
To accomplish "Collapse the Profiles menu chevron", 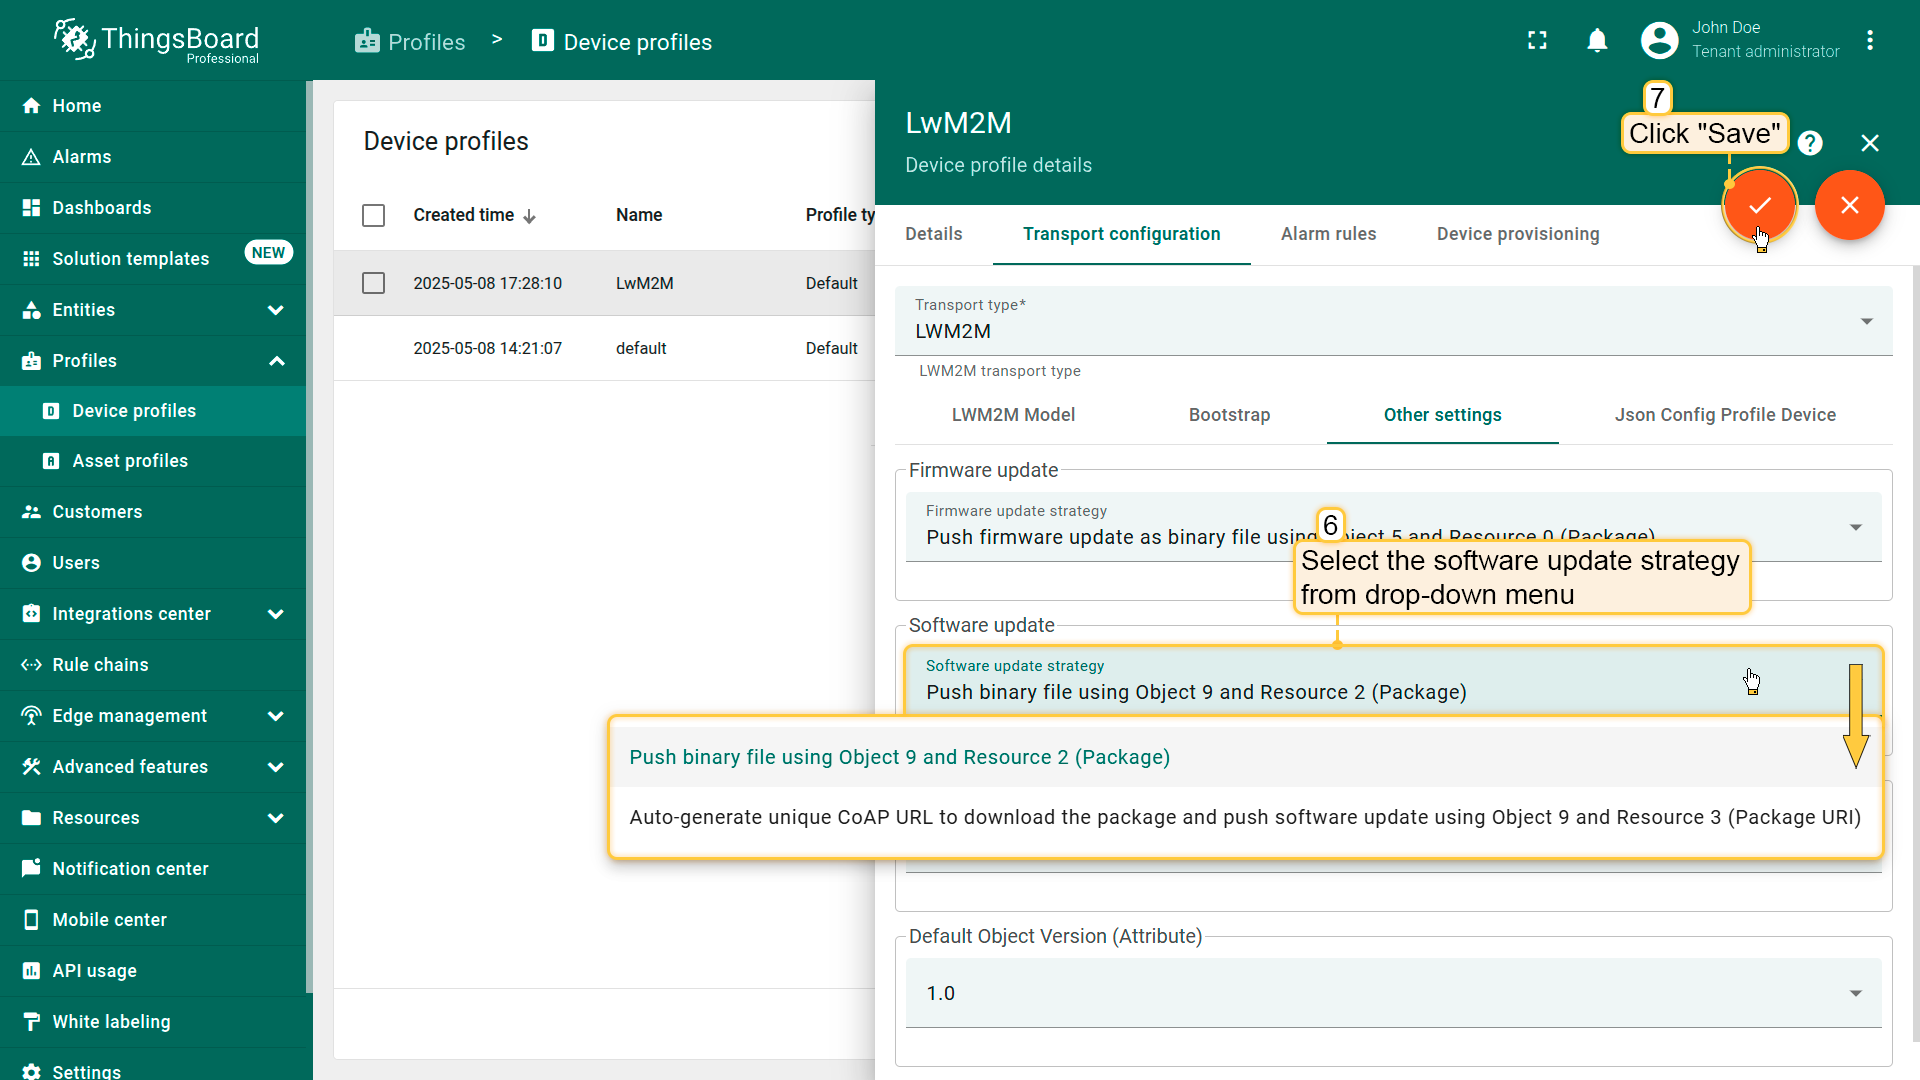I will pos(276,361).
